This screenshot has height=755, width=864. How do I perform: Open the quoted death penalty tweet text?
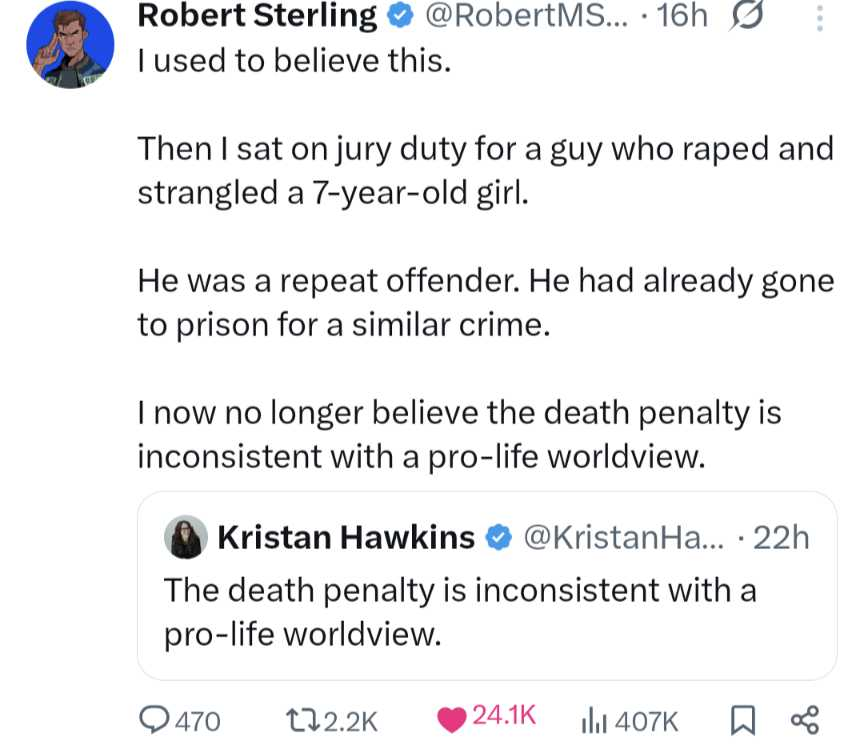coord(460,610)
